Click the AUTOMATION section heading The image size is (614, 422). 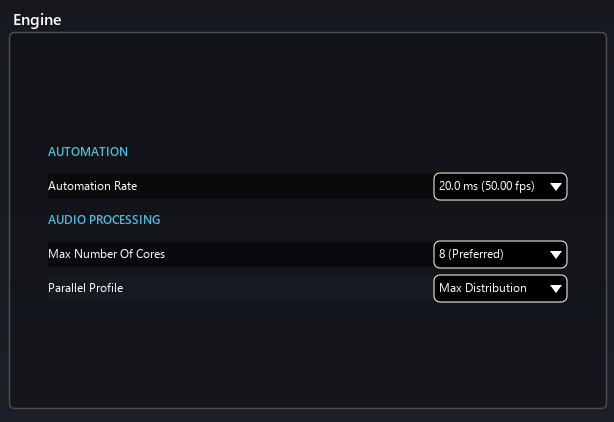pyautogui.click(x=88, y=152)
